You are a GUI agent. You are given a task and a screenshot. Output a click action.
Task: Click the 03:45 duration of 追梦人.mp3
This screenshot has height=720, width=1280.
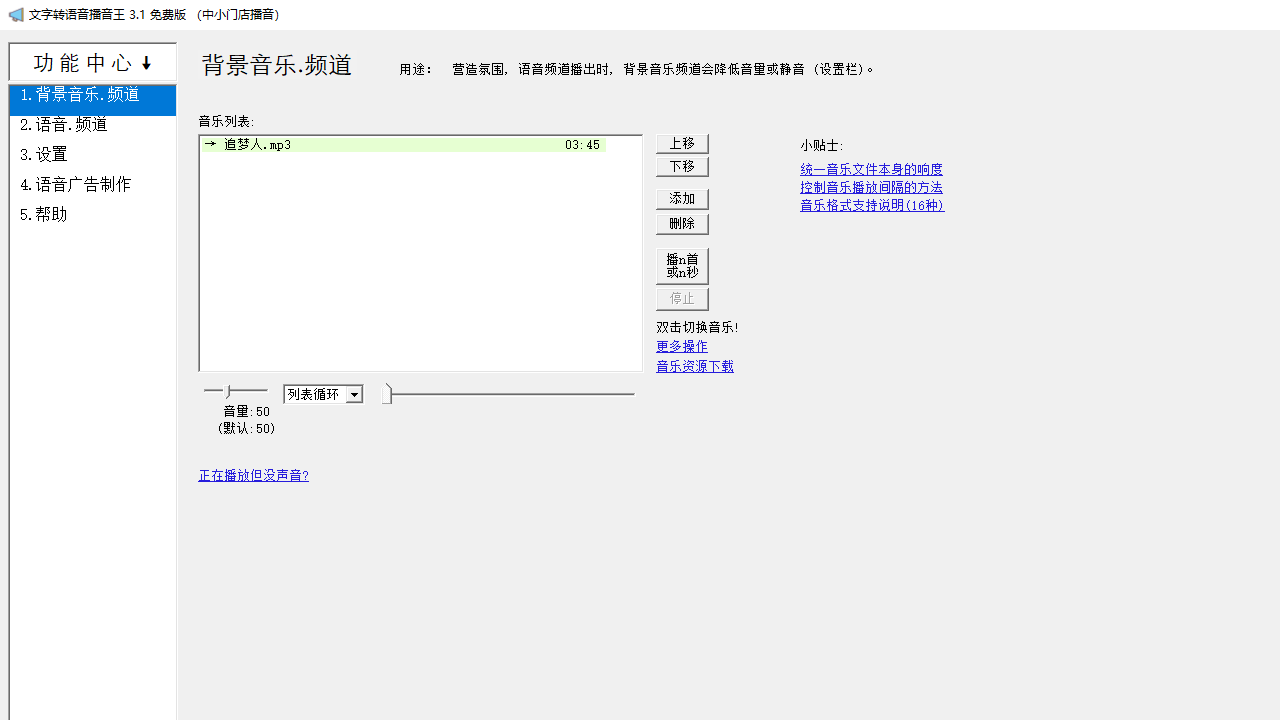(582, 145)
